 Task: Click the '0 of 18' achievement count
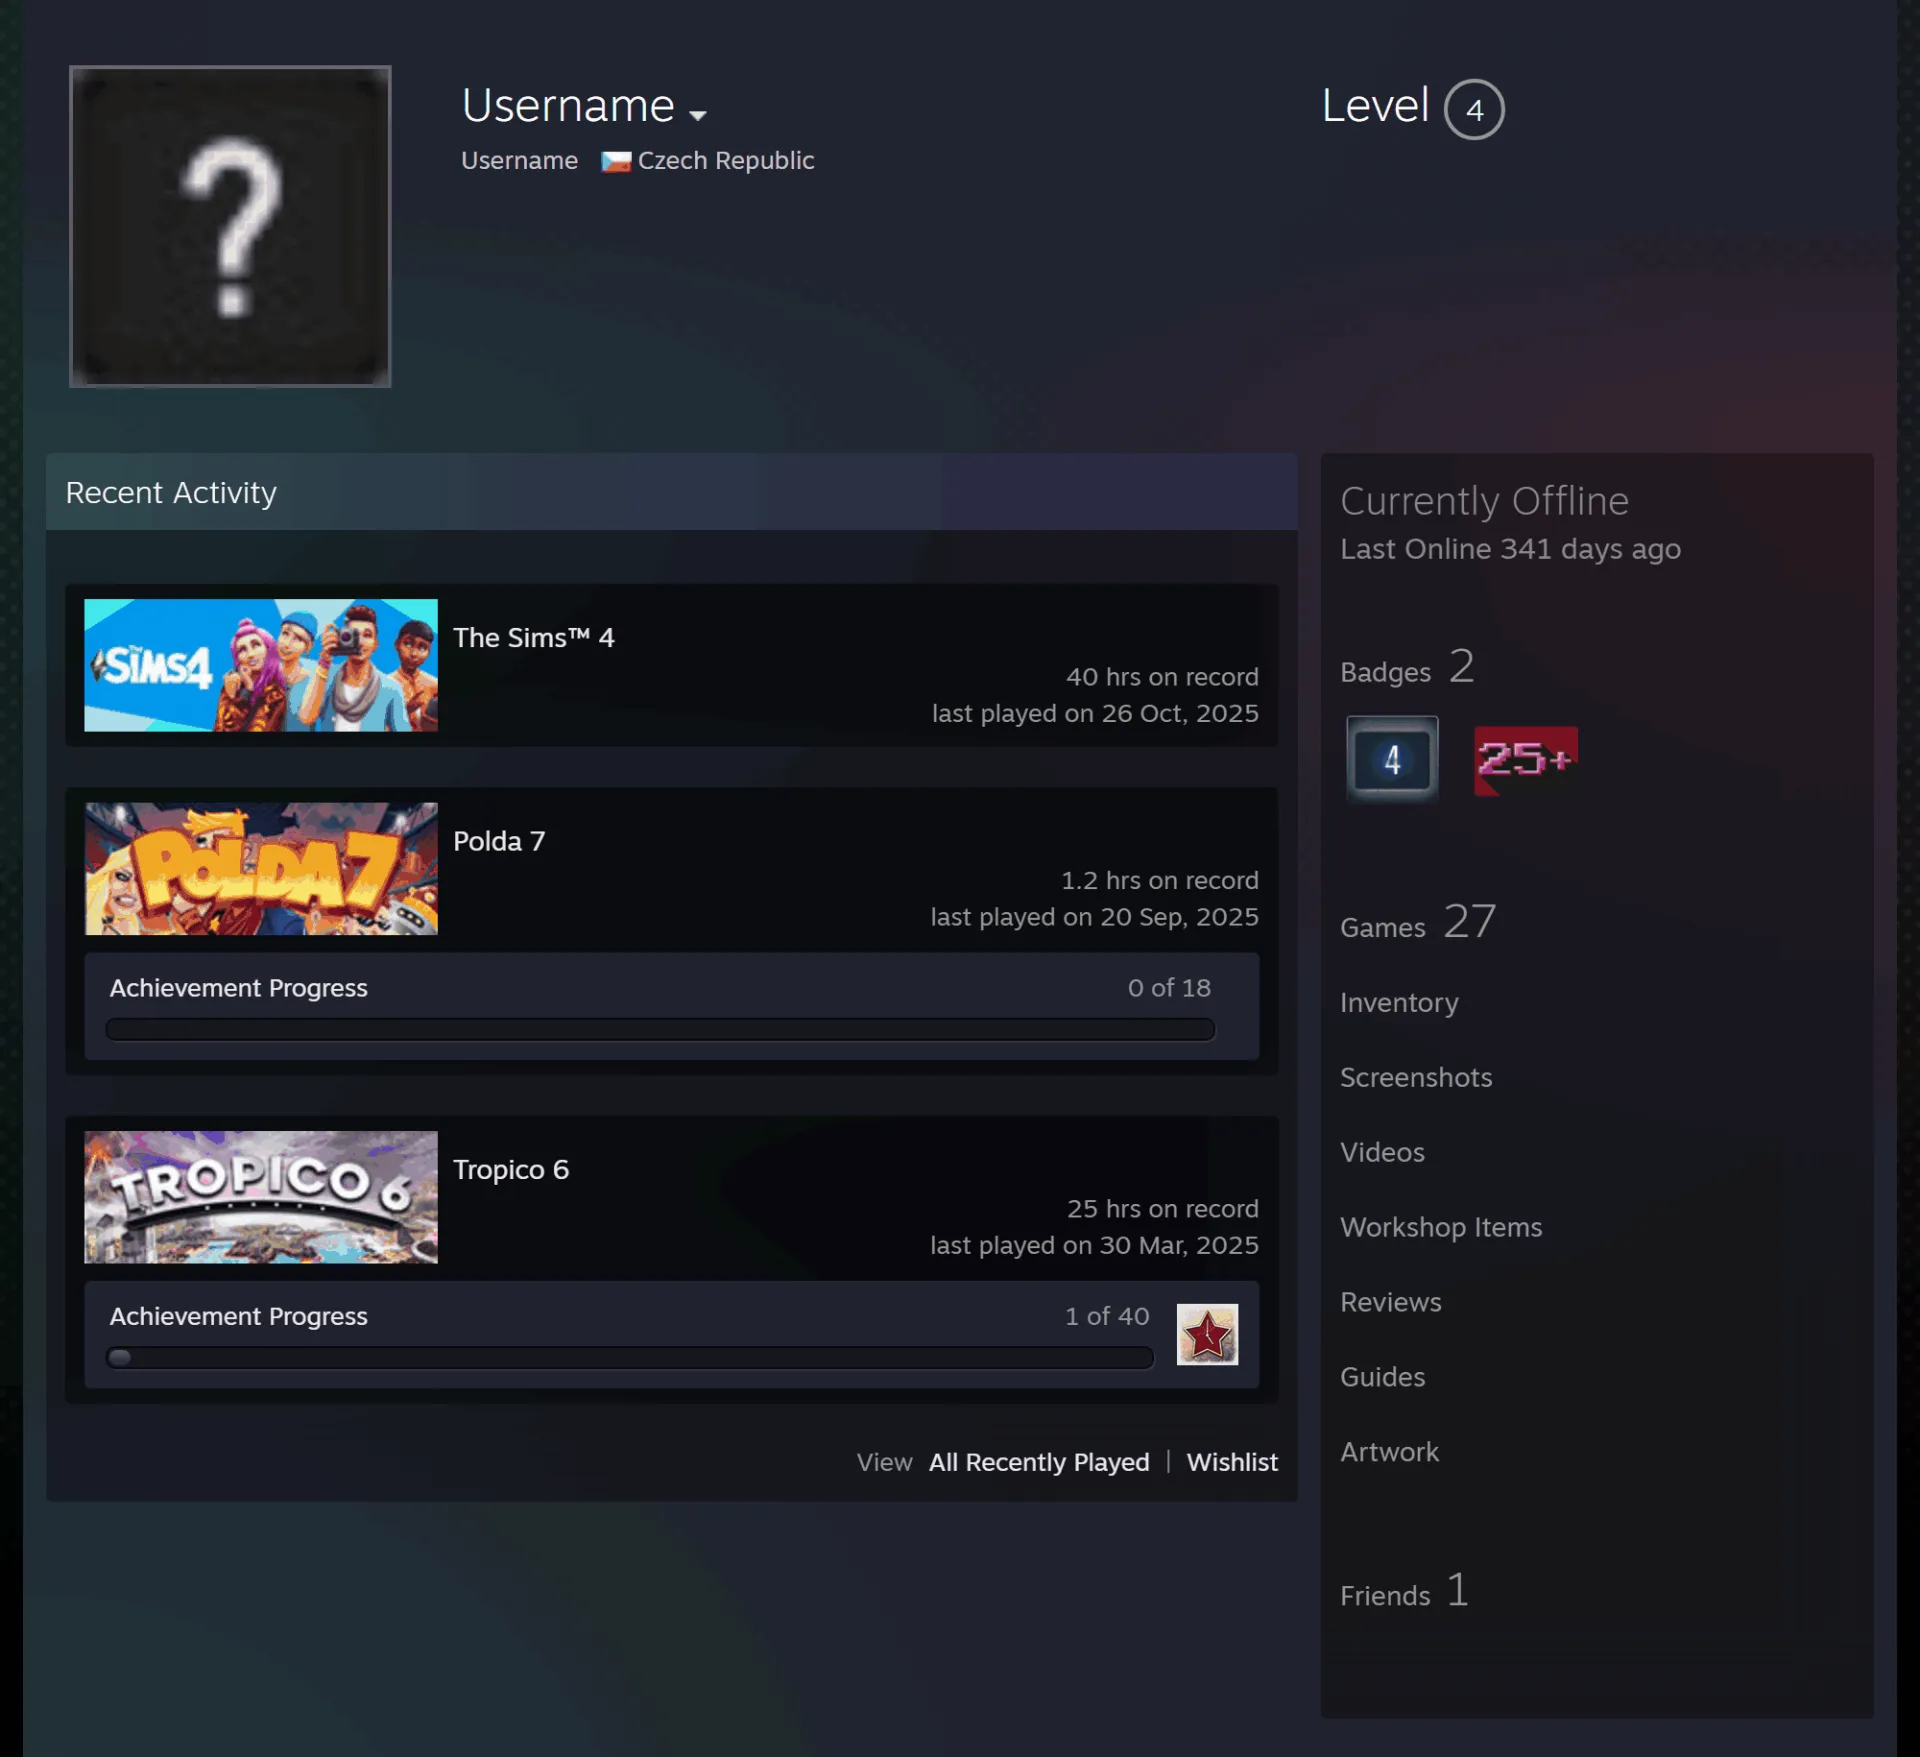click(x=1169, y=988)
